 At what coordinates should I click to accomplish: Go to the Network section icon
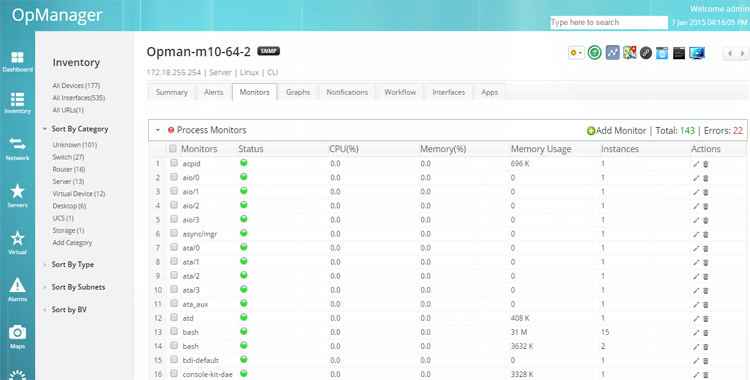(x=17, y=148)
